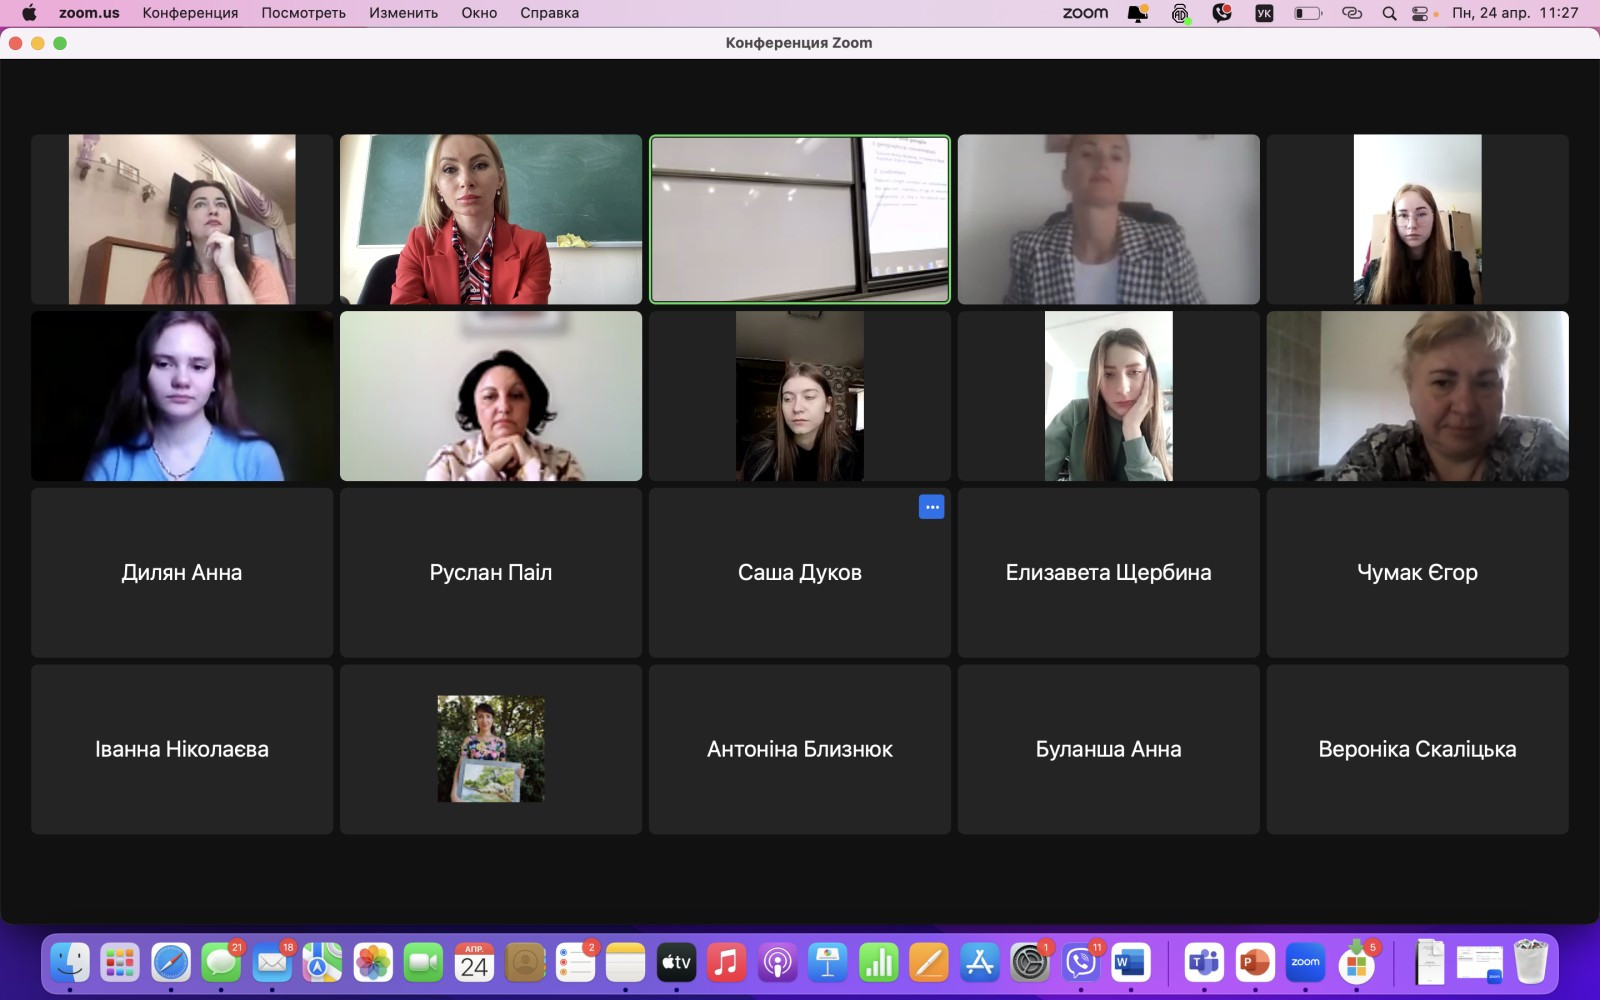Open Podcasts from the Dock

[777, 963]
